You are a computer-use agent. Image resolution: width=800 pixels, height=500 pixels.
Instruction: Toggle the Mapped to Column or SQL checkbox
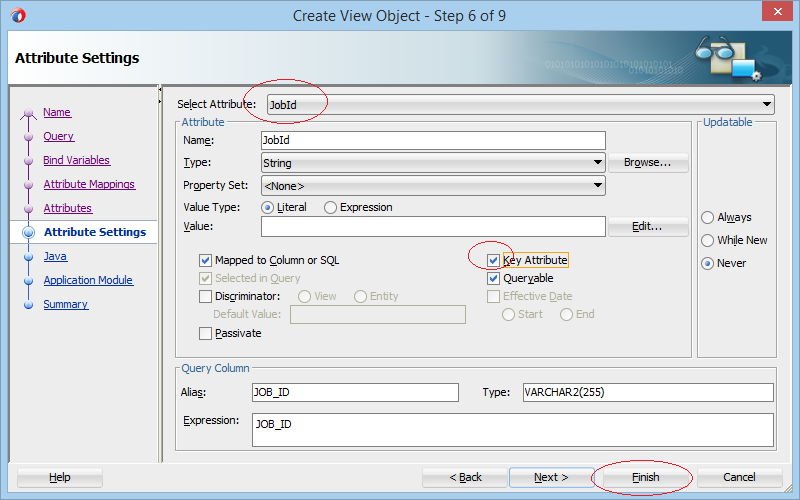[x=205, y=261]
